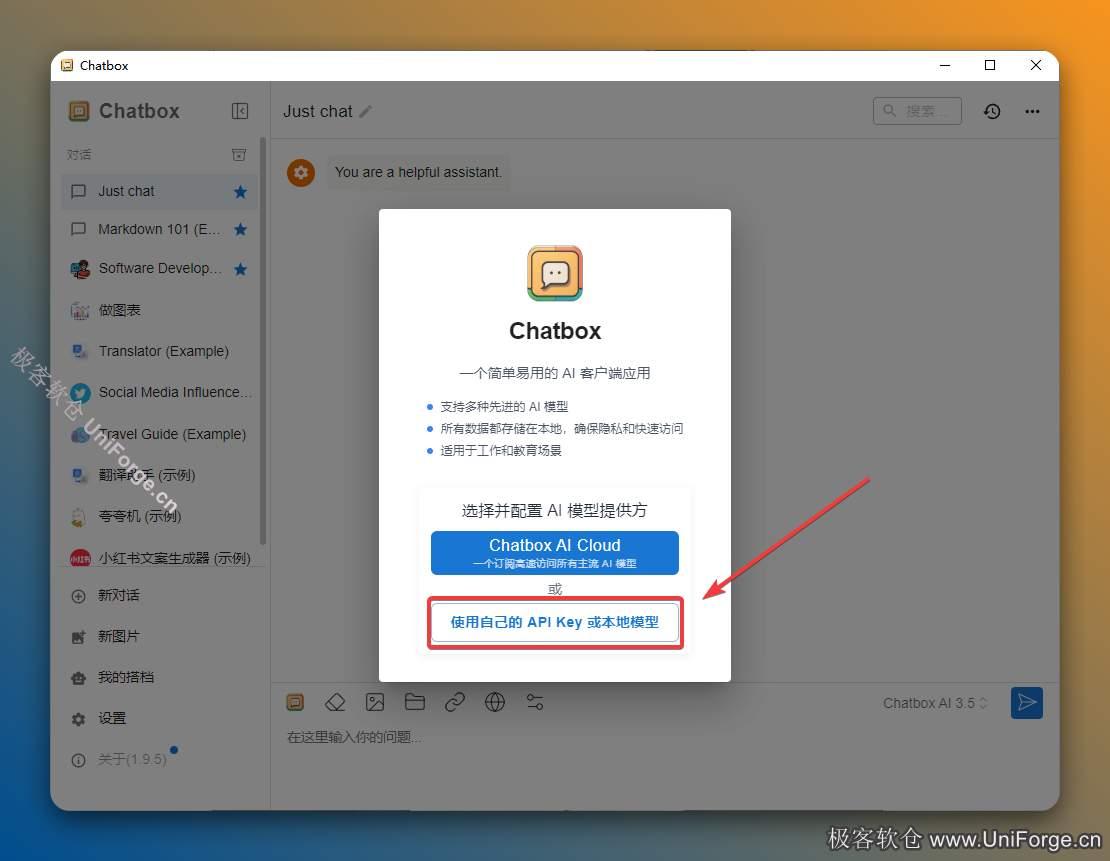Toggle star on Markdown 101 conversation

click(x=241, y=229)
